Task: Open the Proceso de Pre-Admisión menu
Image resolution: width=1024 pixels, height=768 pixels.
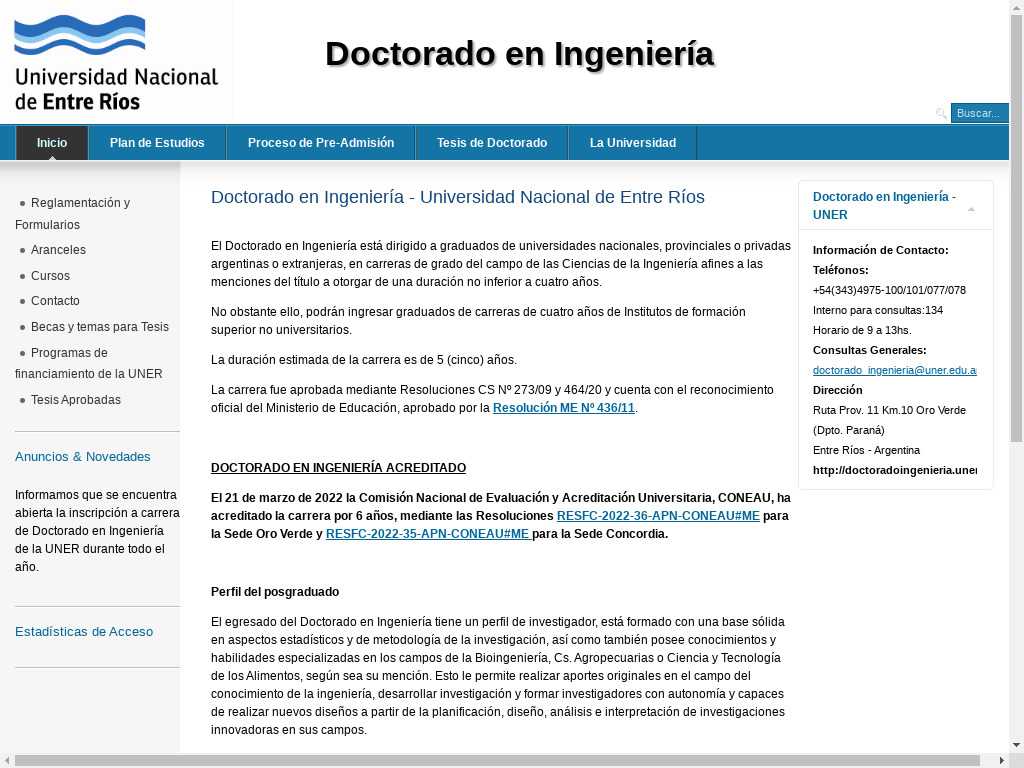Action: pos(321,142)
